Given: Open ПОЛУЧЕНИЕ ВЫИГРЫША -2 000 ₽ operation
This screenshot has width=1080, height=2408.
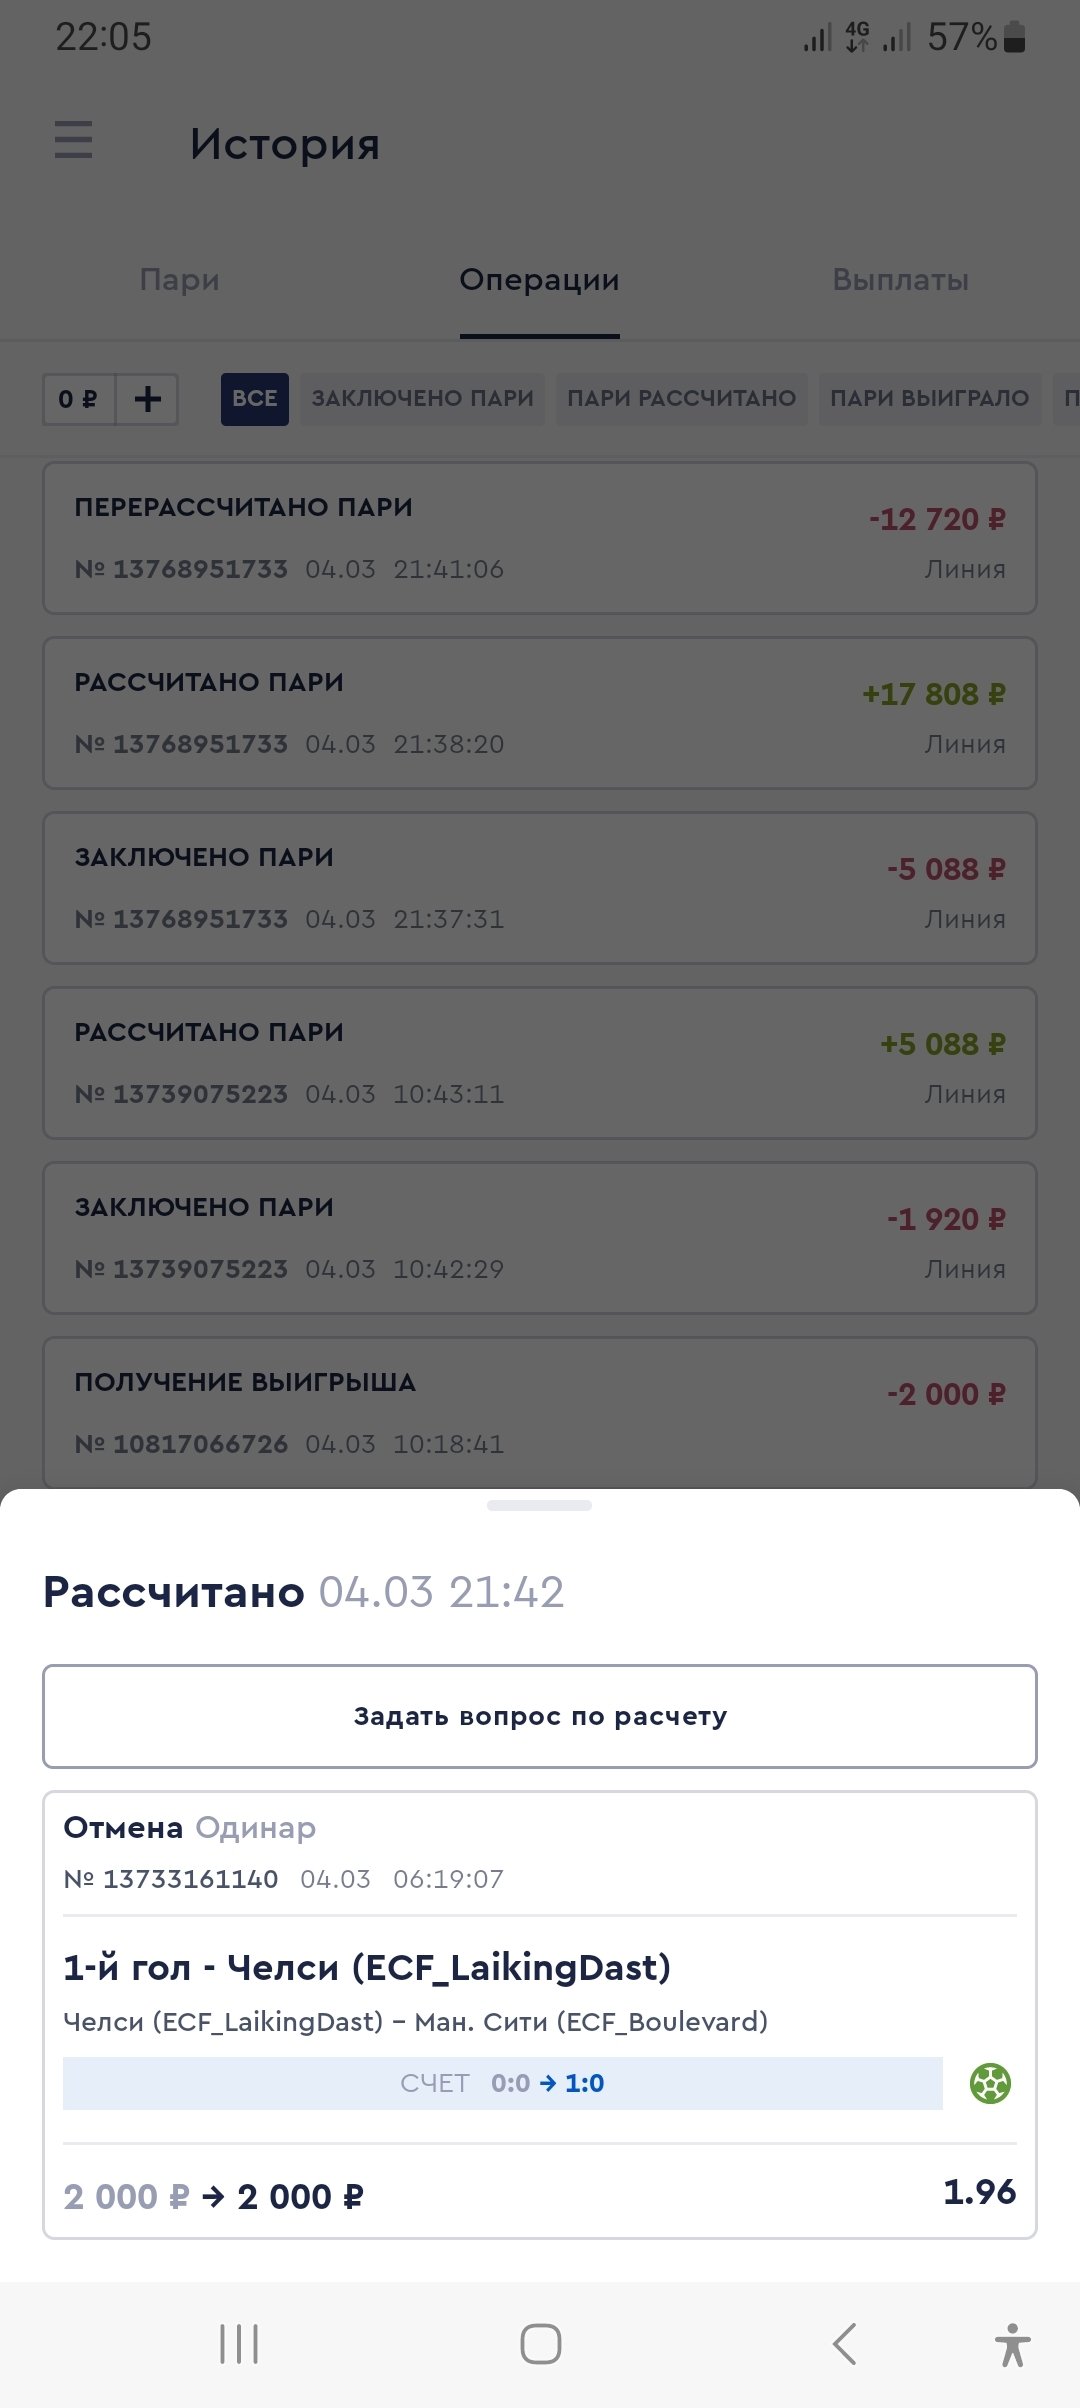Looking at the screenshot, I should 540,1412.
